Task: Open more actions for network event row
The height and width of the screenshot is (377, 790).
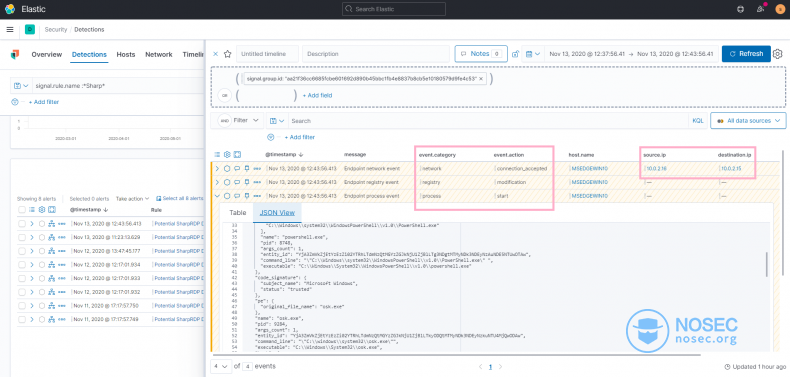Action: pyautogui.click(x=257, y=168)
